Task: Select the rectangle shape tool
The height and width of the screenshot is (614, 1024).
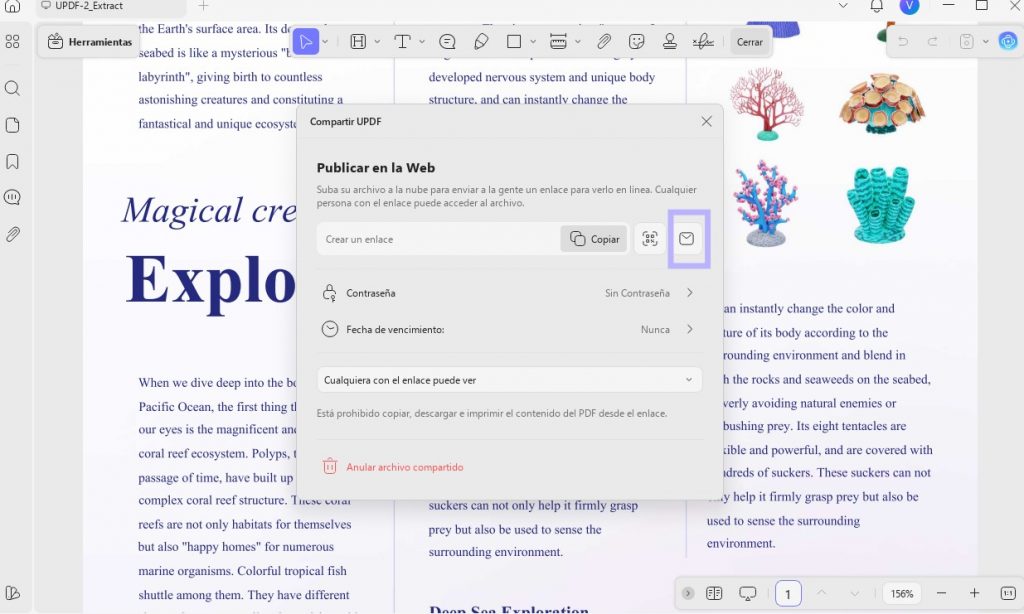Action: click(x=514, y=42)
